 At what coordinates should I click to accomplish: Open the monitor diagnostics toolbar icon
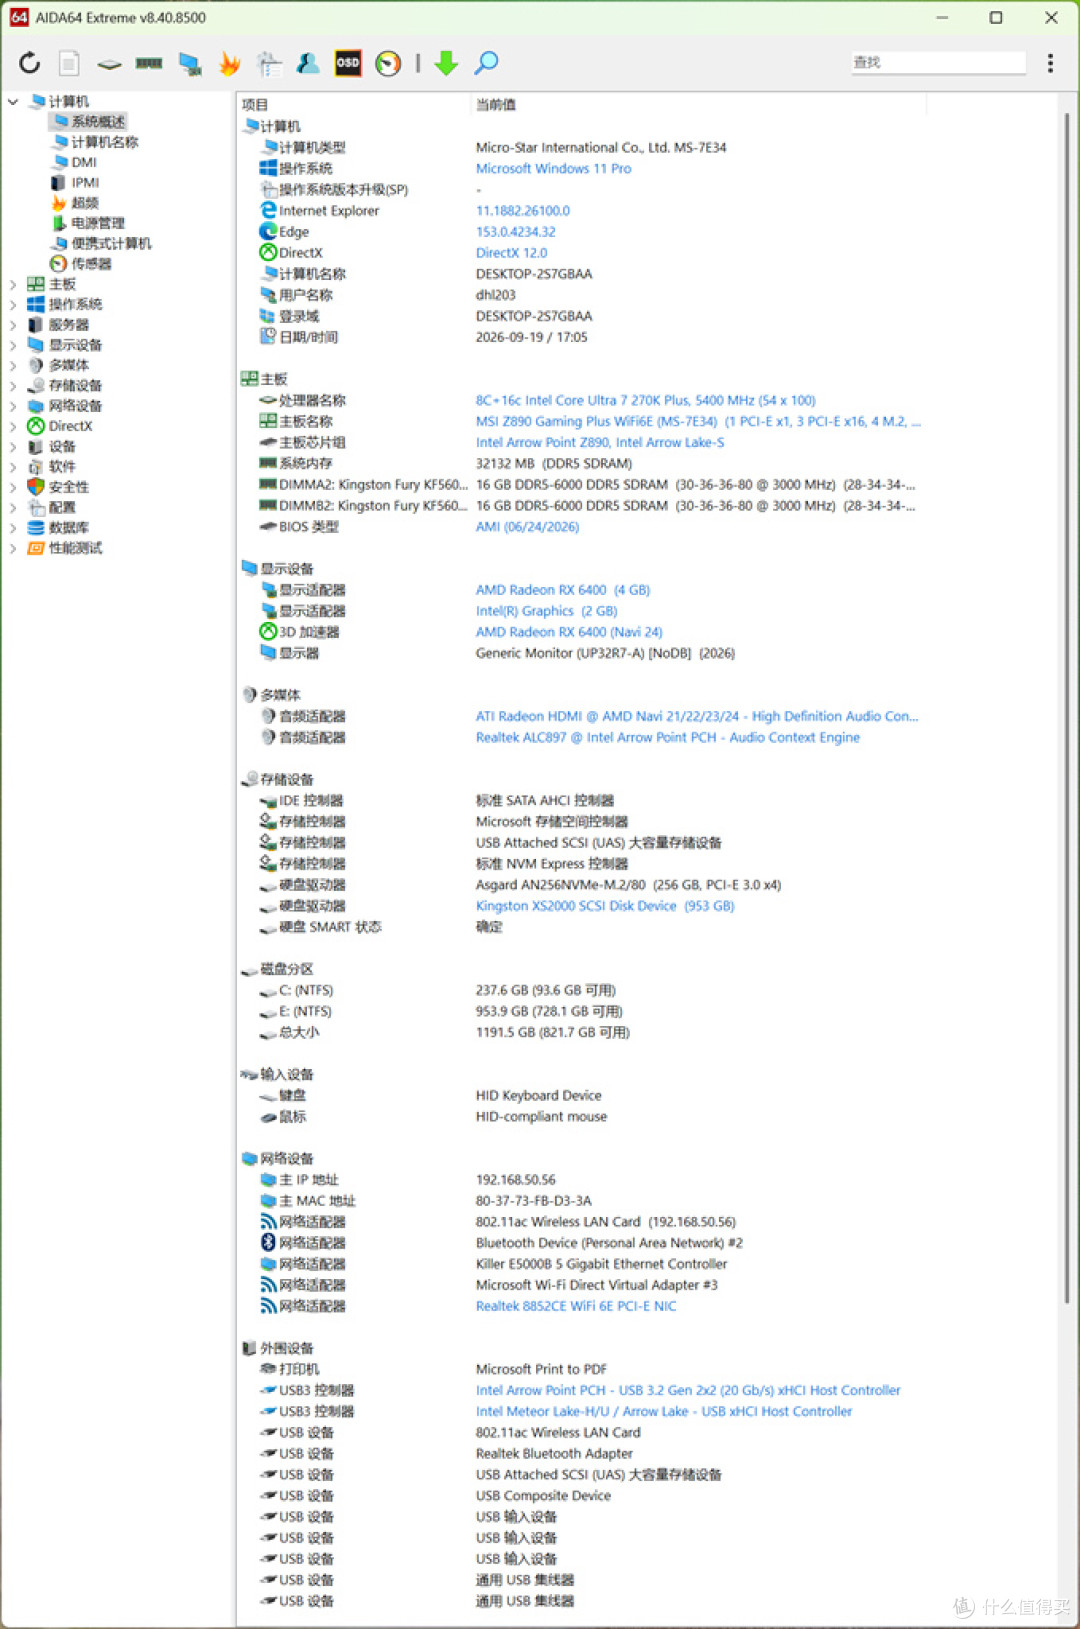[189, 64]
